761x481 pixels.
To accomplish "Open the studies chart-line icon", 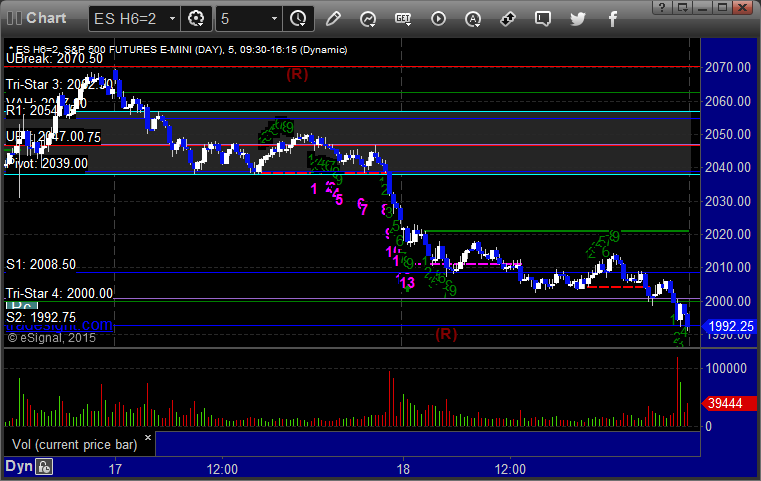I will point(368,19).
